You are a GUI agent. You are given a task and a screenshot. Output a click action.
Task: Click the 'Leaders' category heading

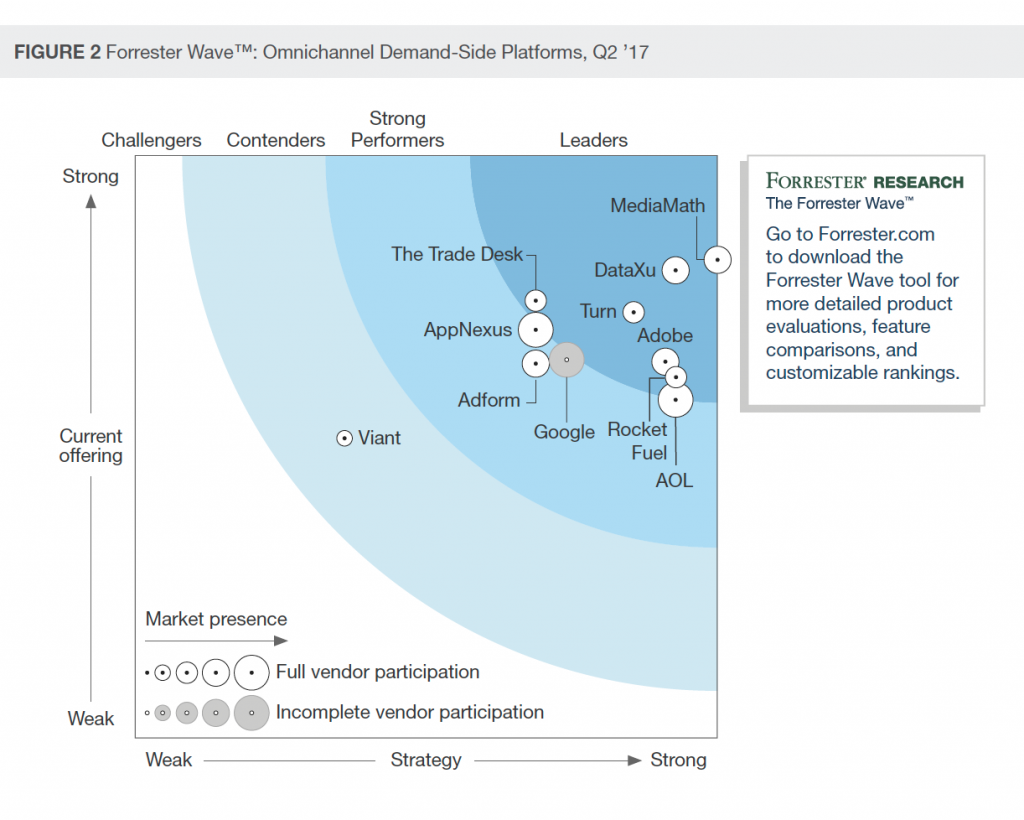[x=593, y=140]
